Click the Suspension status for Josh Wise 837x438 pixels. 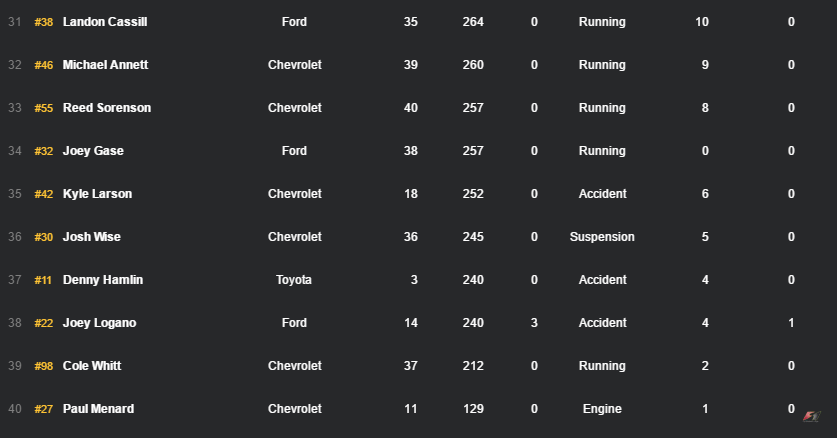pos(602,237)
